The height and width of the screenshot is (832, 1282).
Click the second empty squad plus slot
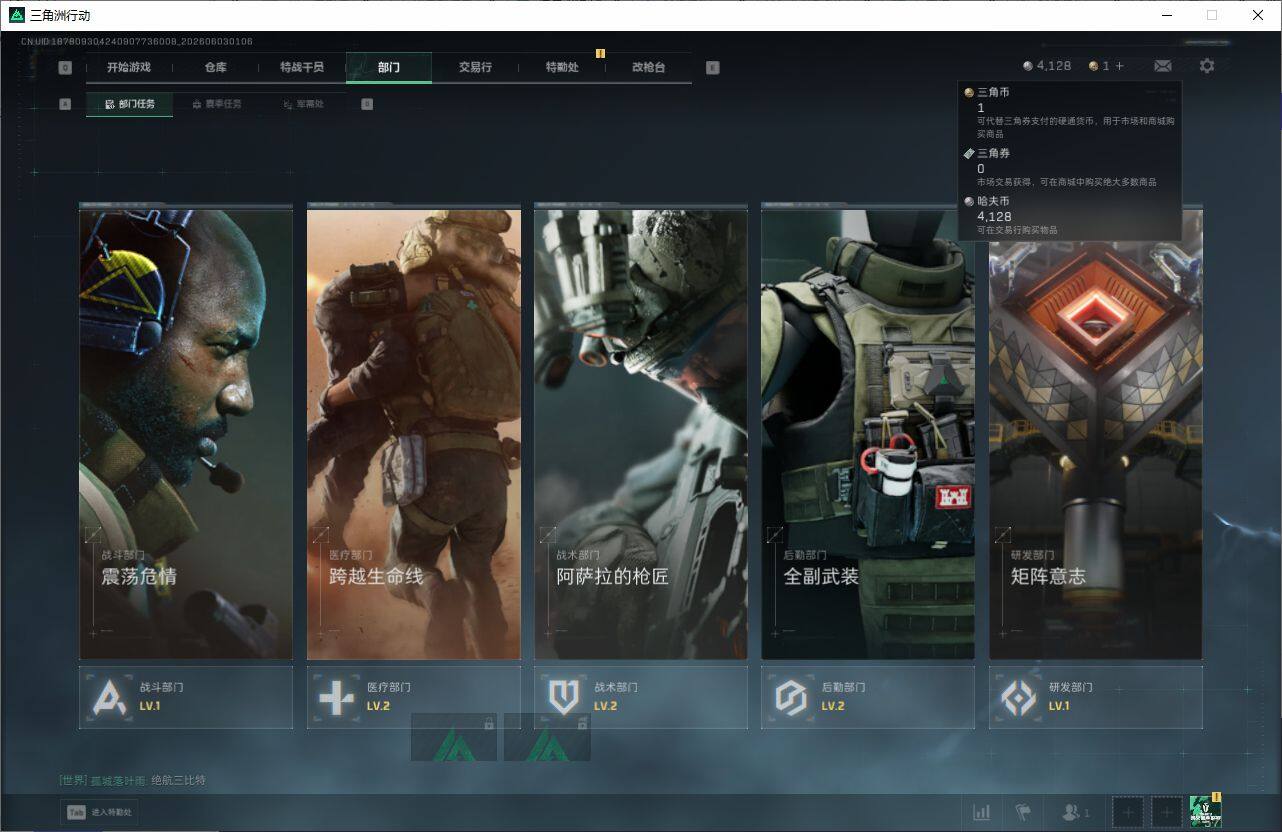1165,812
